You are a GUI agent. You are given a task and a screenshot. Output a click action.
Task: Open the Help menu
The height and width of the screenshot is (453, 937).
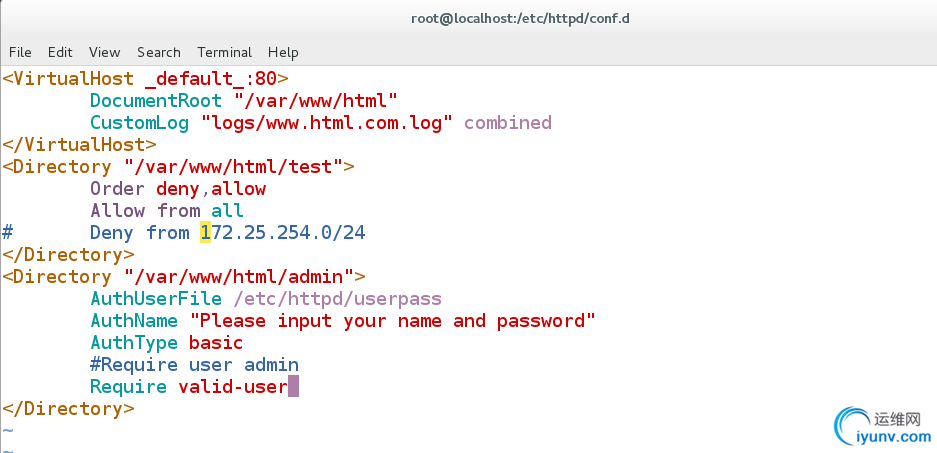click(283, 53)
